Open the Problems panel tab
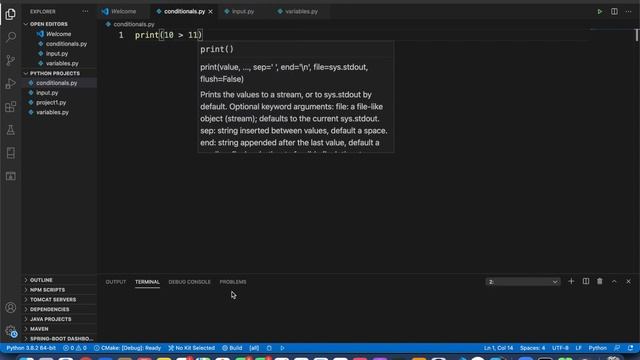The image size is (640, 360). point(233,282)
